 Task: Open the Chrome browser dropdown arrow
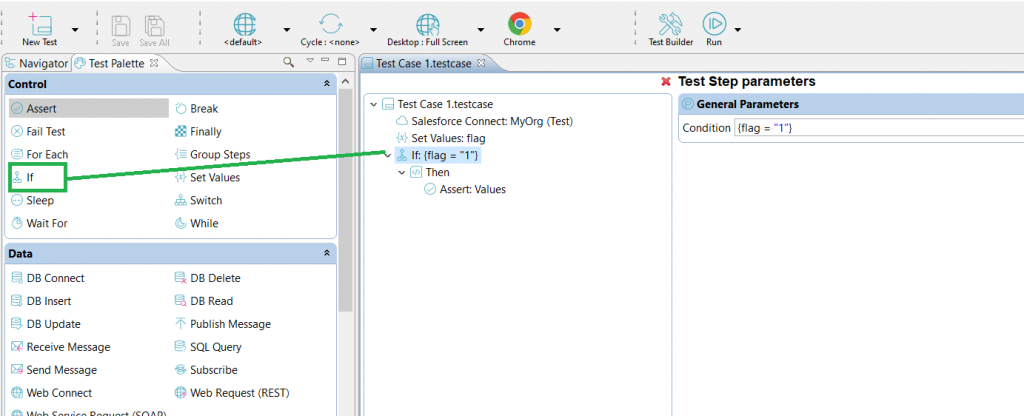pos(557,29)
